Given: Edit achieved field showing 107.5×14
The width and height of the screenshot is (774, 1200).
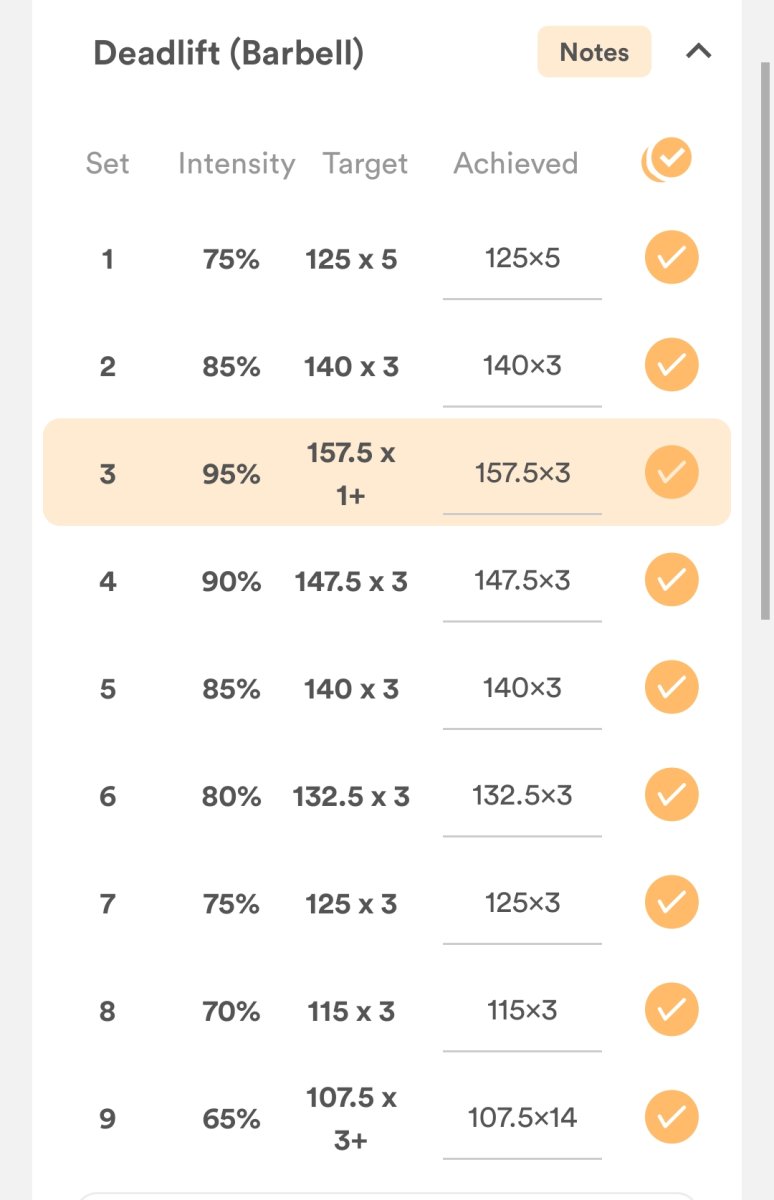Looking at the screenshot, I should [522, 1117].
